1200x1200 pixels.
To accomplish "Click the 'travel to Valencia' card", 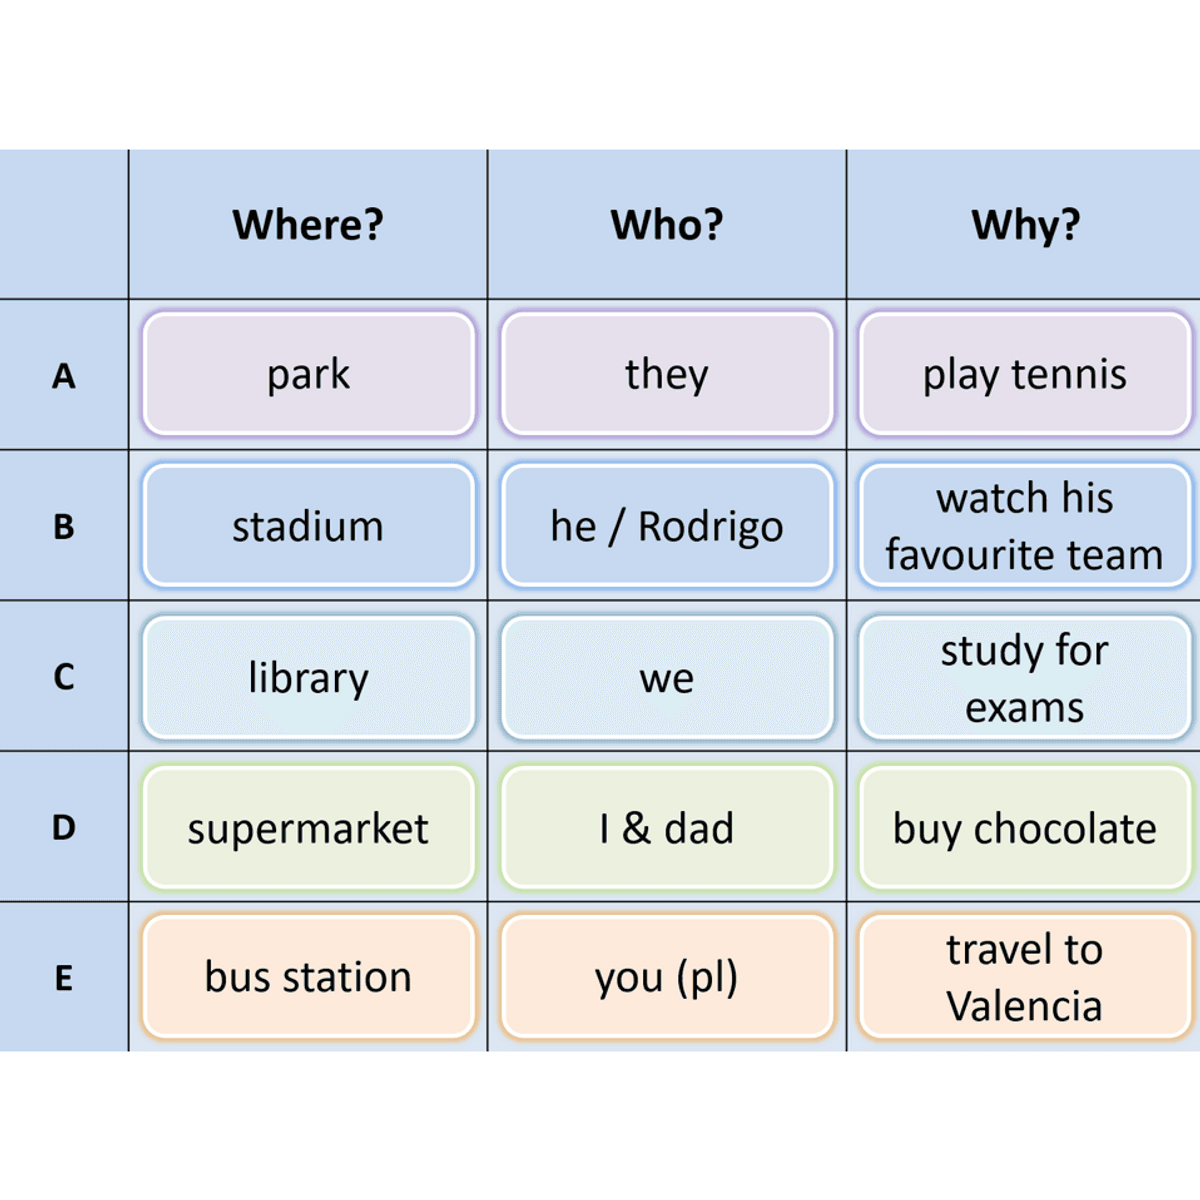I will coord(1025,976).
